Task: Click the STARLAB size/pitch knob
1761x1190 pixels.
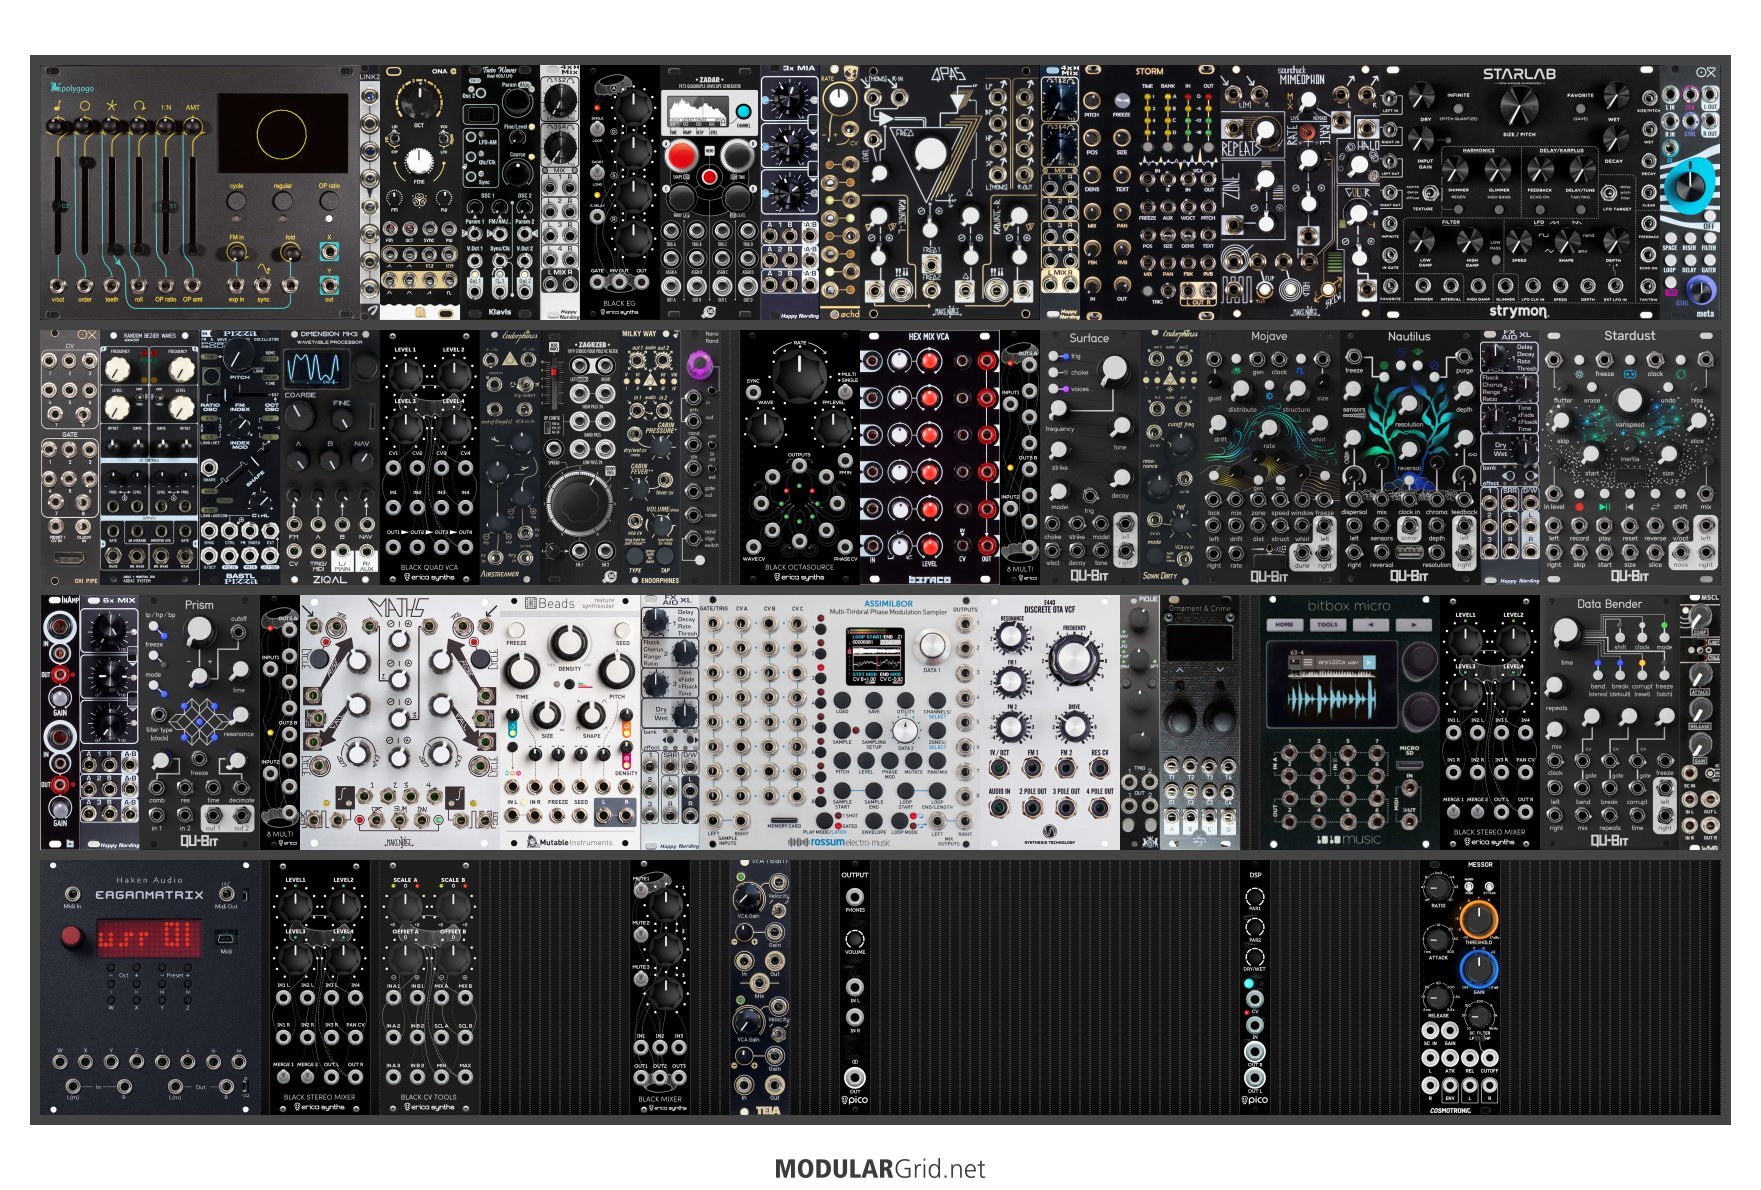Action: (x=1519, y=107)
